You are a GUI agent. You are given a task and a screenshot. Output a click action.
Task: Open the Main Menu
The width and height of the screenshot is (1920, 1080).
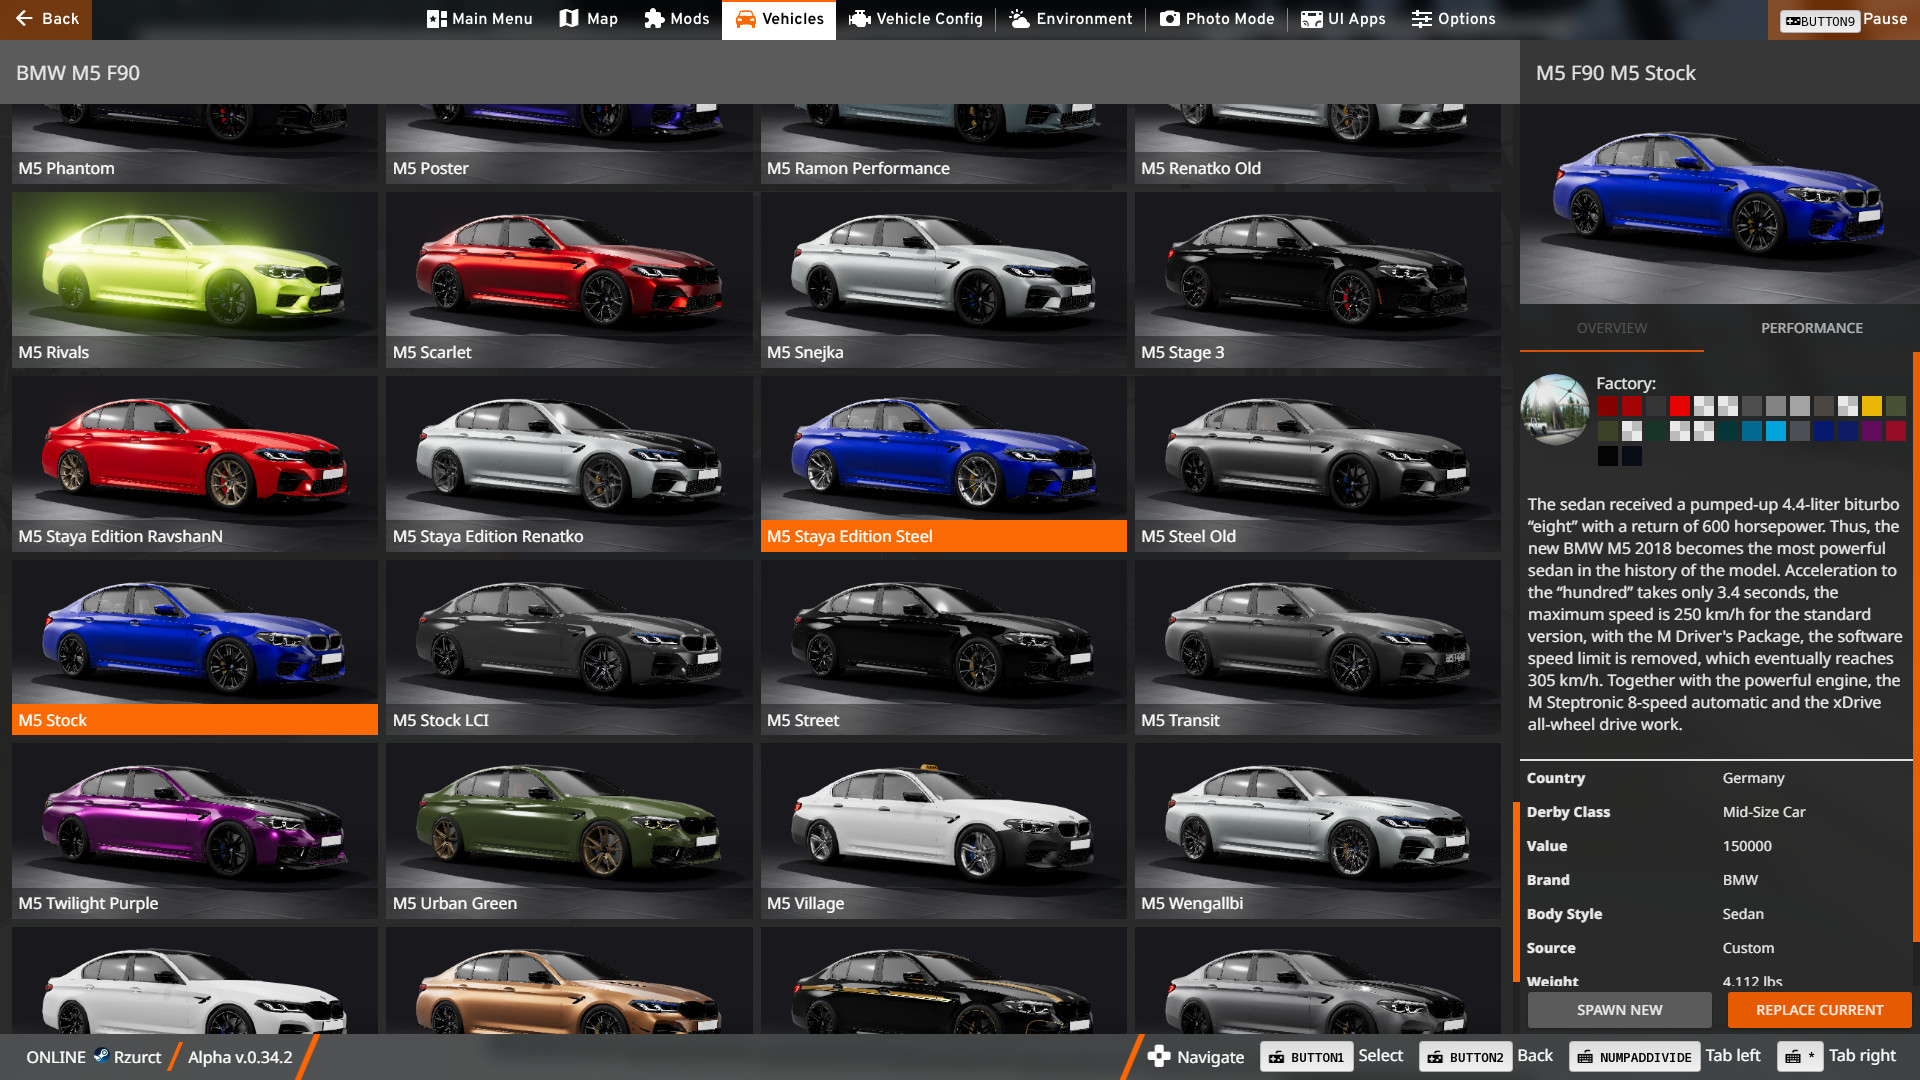(x=479, y=19)
